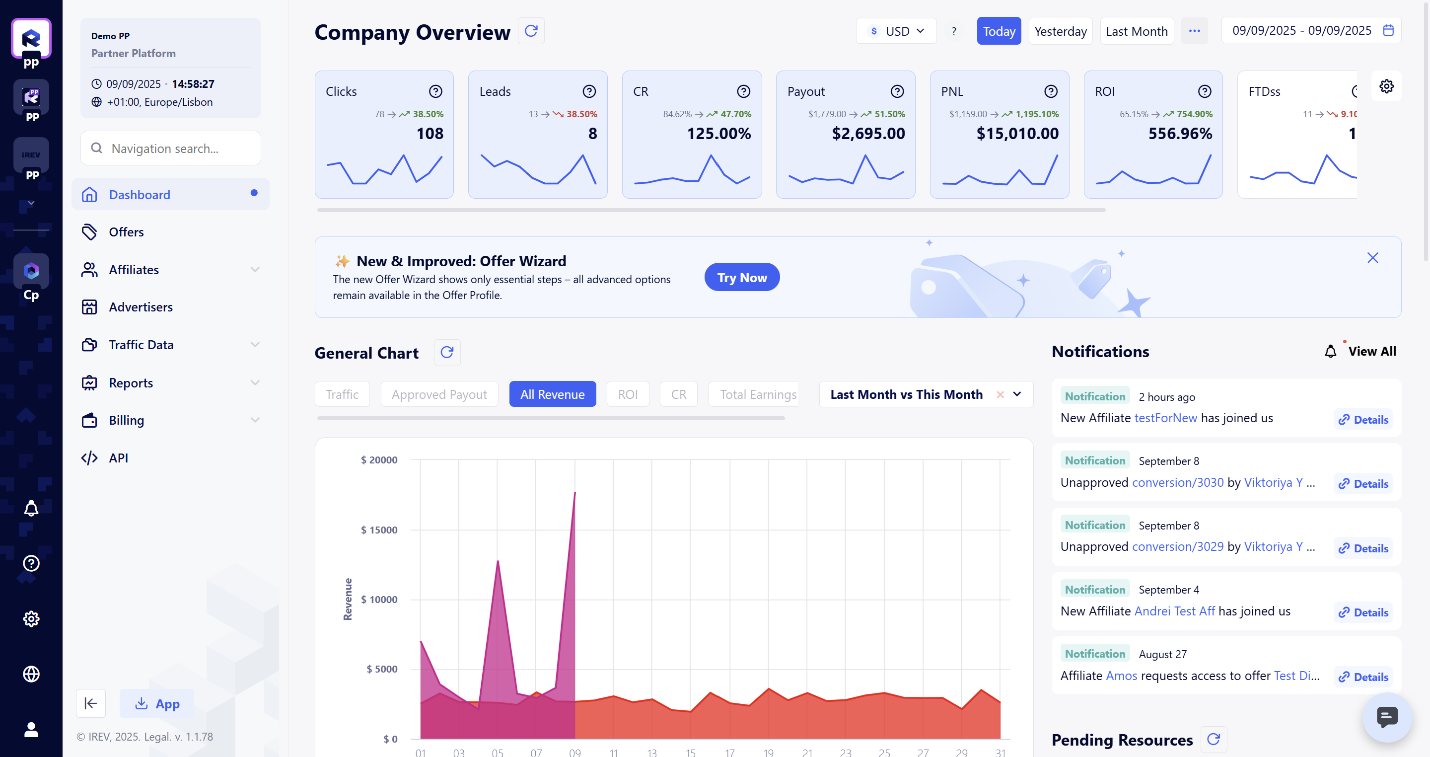The height and width of the screenshot is (757, 1430).
Task: Open the notifications bell in left rail
Action: point(31,509)
